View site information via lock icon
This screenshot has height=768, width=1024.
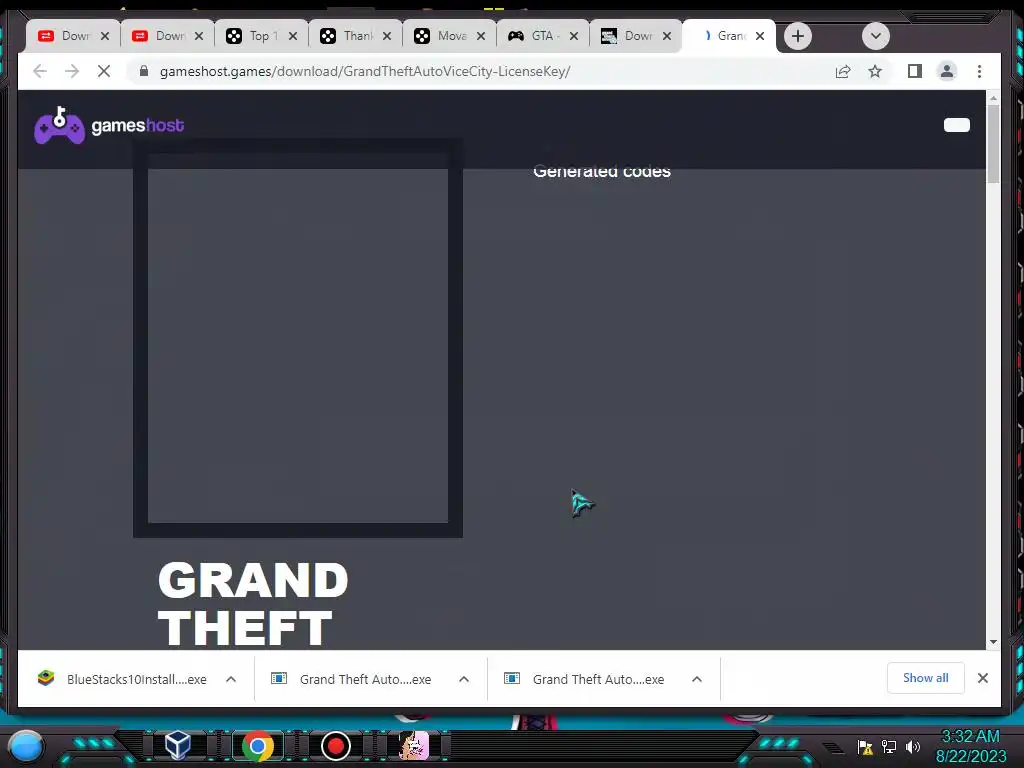tap(144, 71)
